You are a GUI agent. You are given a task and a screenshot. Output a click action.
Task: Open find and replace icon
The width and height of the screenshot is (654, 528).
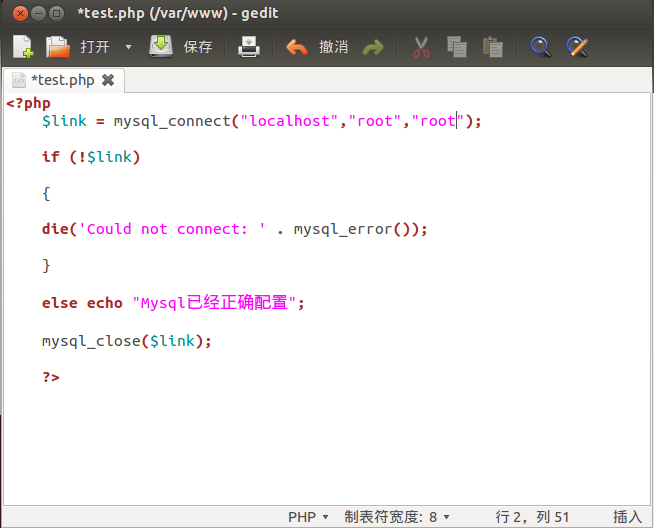click(577, 47)
